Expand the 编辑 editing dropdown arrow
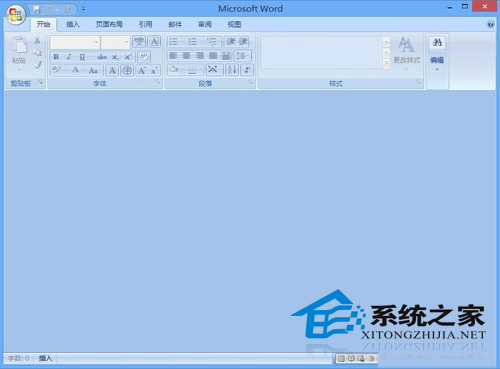Screen dimensions: 500x369 437,69
